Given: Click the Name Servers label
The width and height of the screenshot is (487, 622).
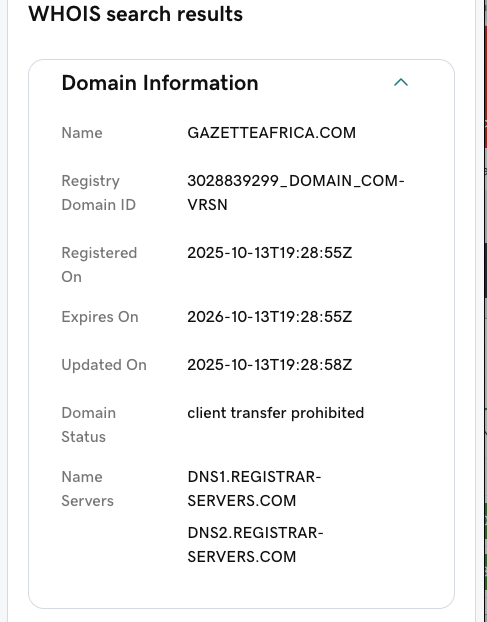Looking at the screenshot, I should coord(88,489).
